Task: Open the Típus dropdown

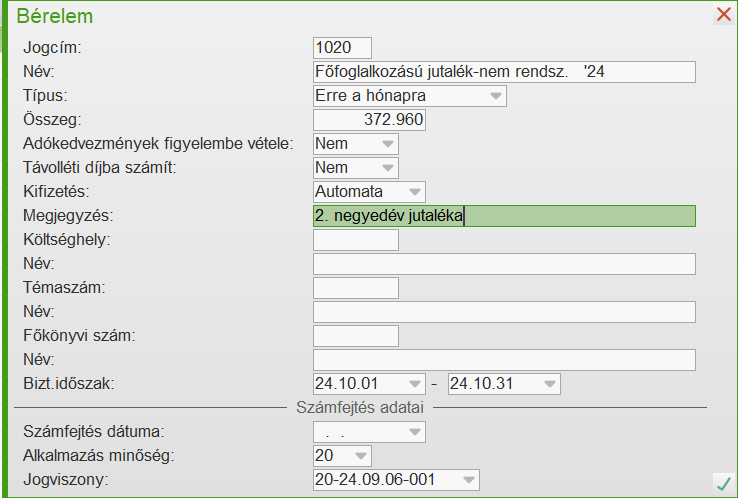Action: tap(496, 96)
